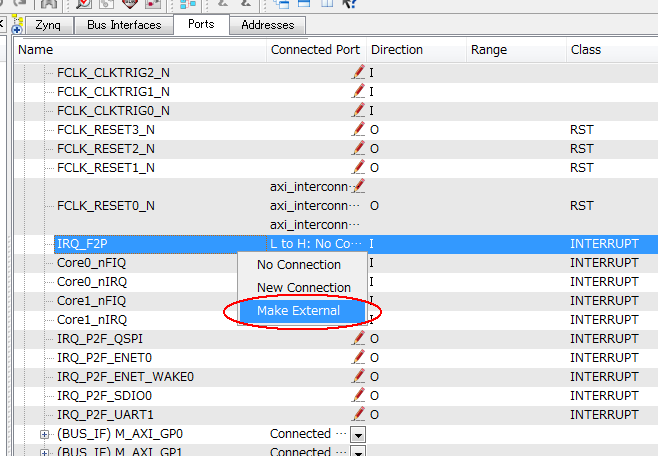Open the Addresses tab
Image resolution: width=658 pixels, height=456 pixels.
pos(268,25)
